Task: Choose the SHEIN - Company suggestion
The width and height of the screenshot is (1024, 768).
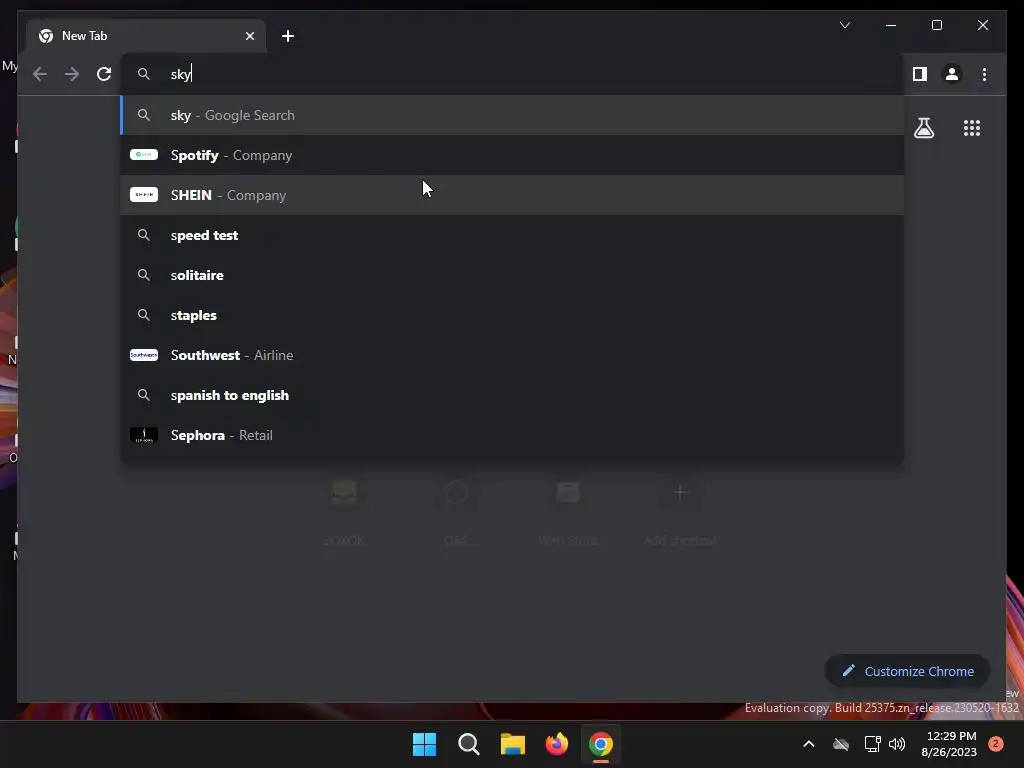Action: [513, 195]
